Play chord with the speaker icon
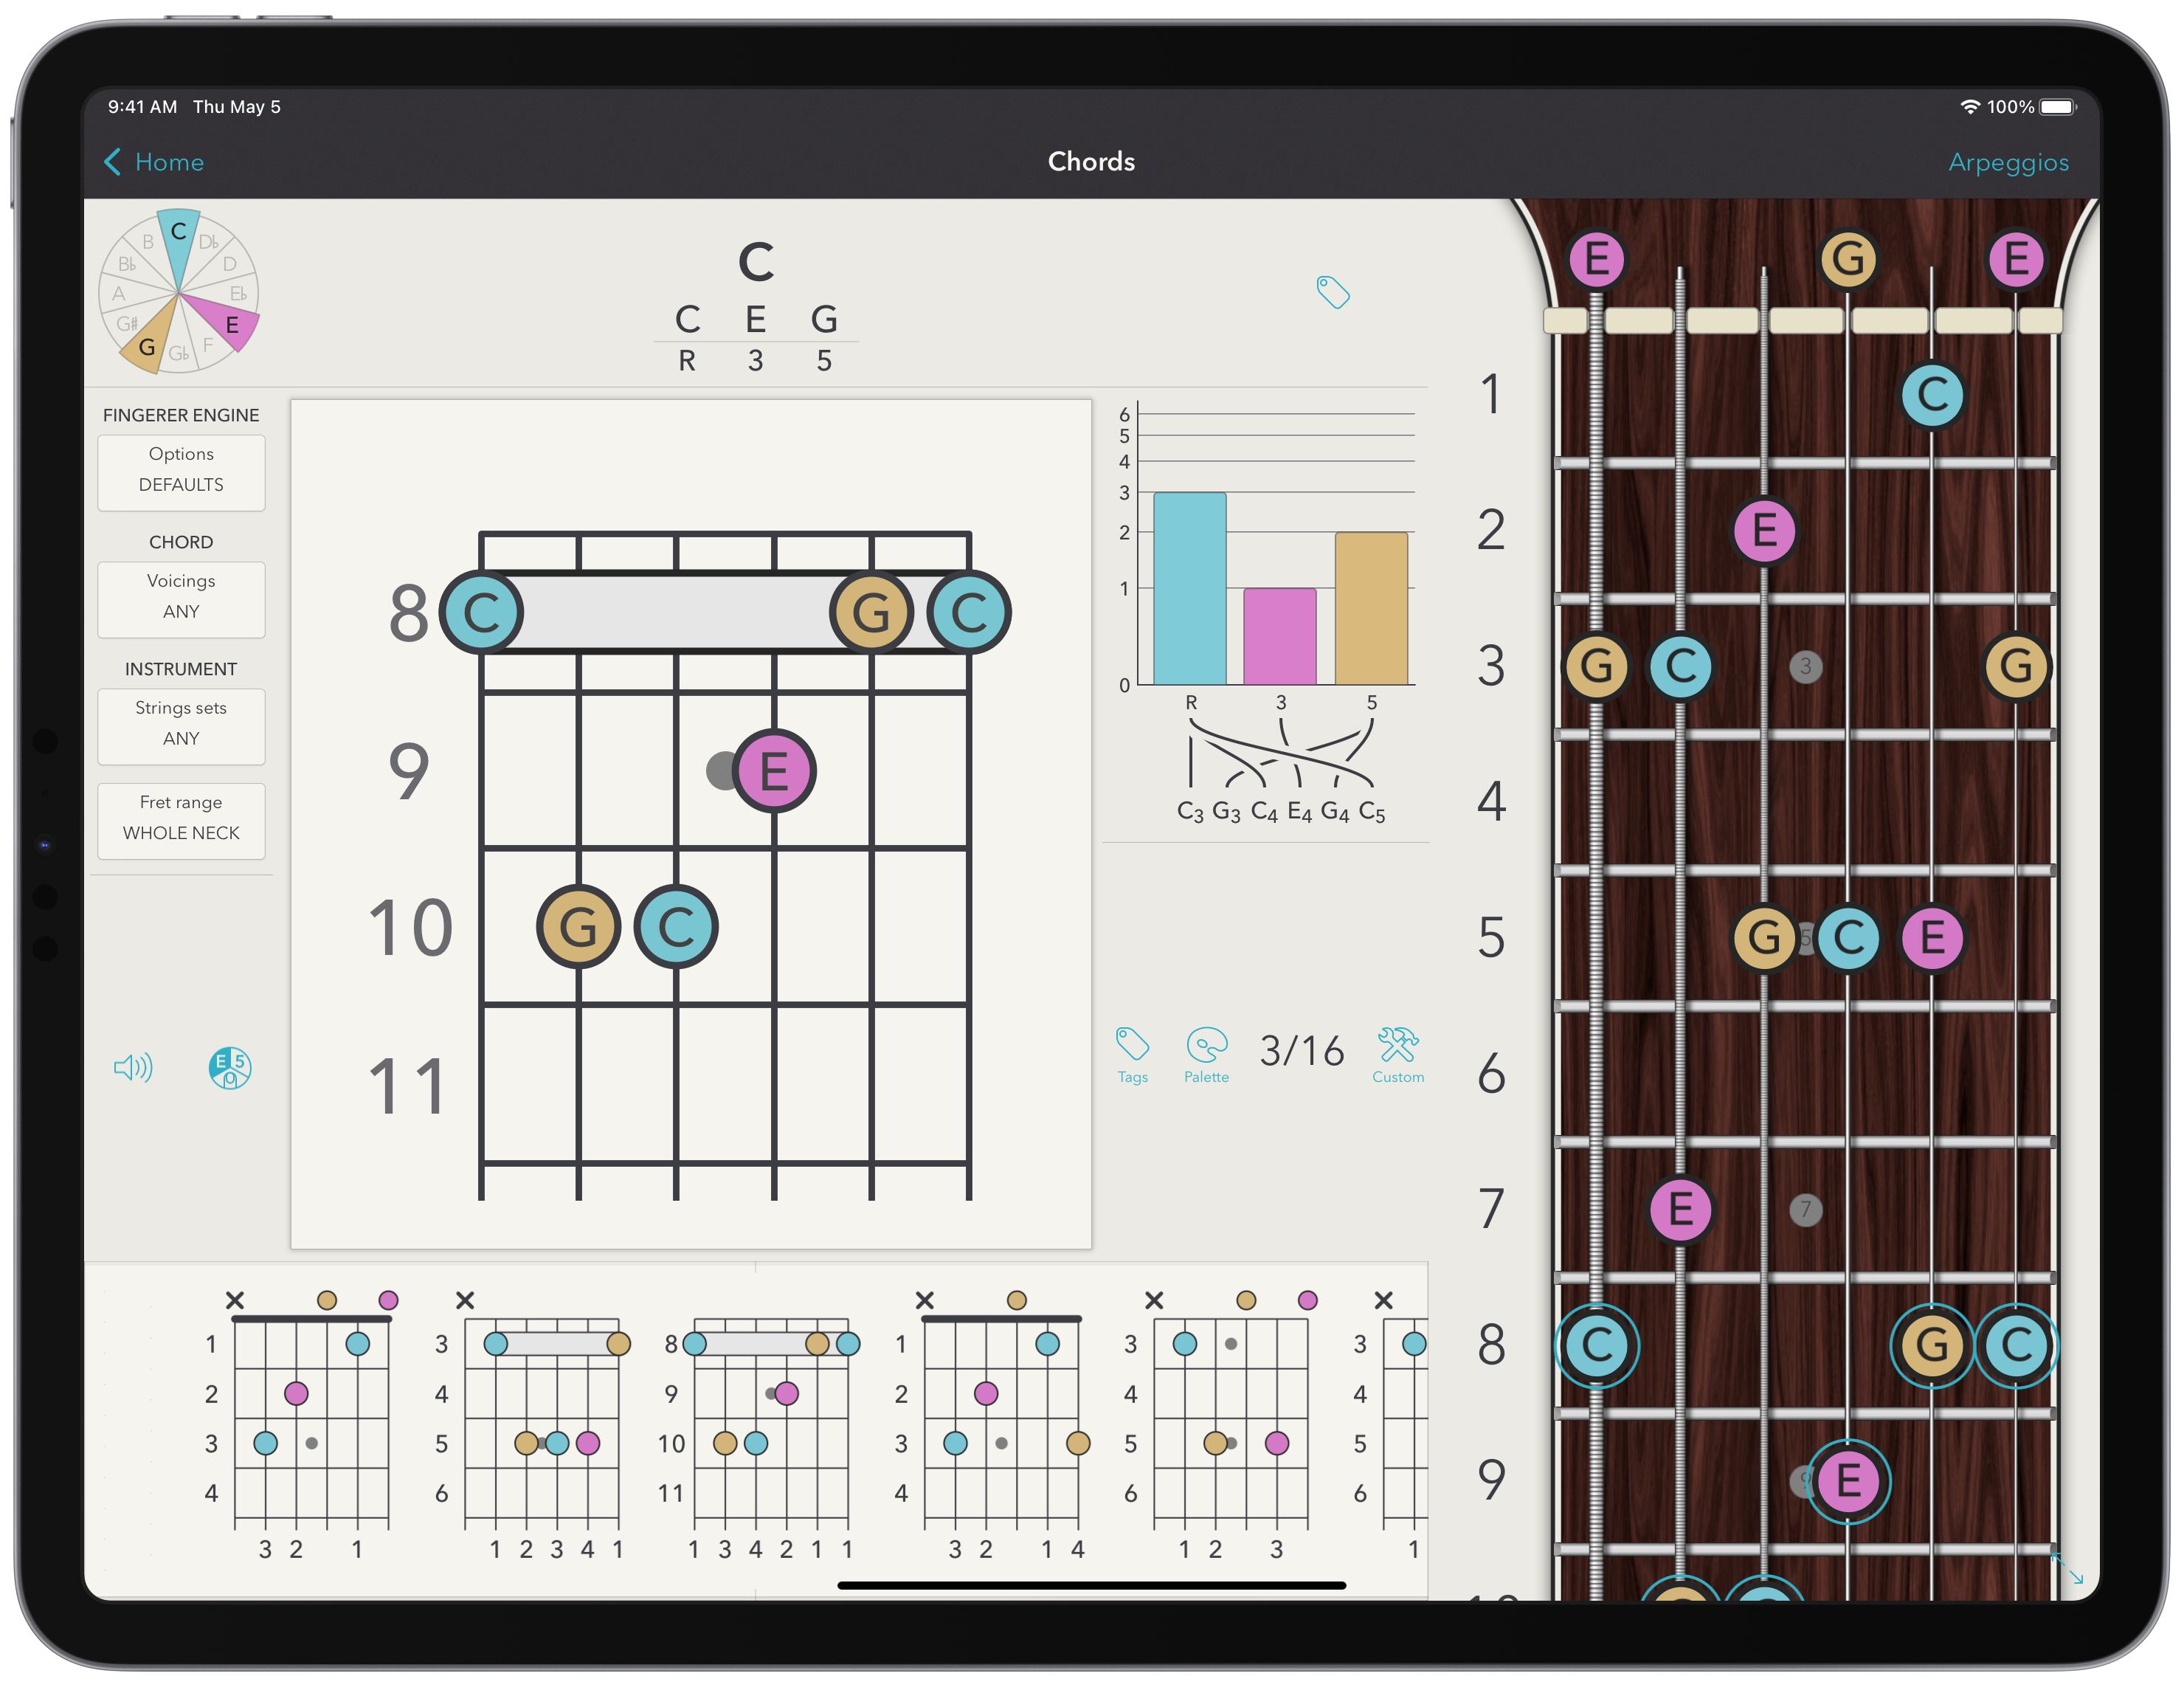2184x1690 pixels. (x=133, y=1068)
